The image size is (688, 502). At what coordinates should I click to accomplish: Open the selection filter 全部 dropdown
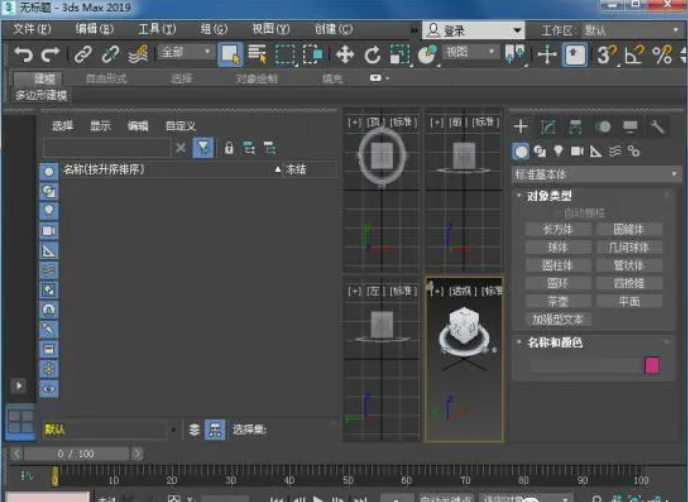[186, 52]
